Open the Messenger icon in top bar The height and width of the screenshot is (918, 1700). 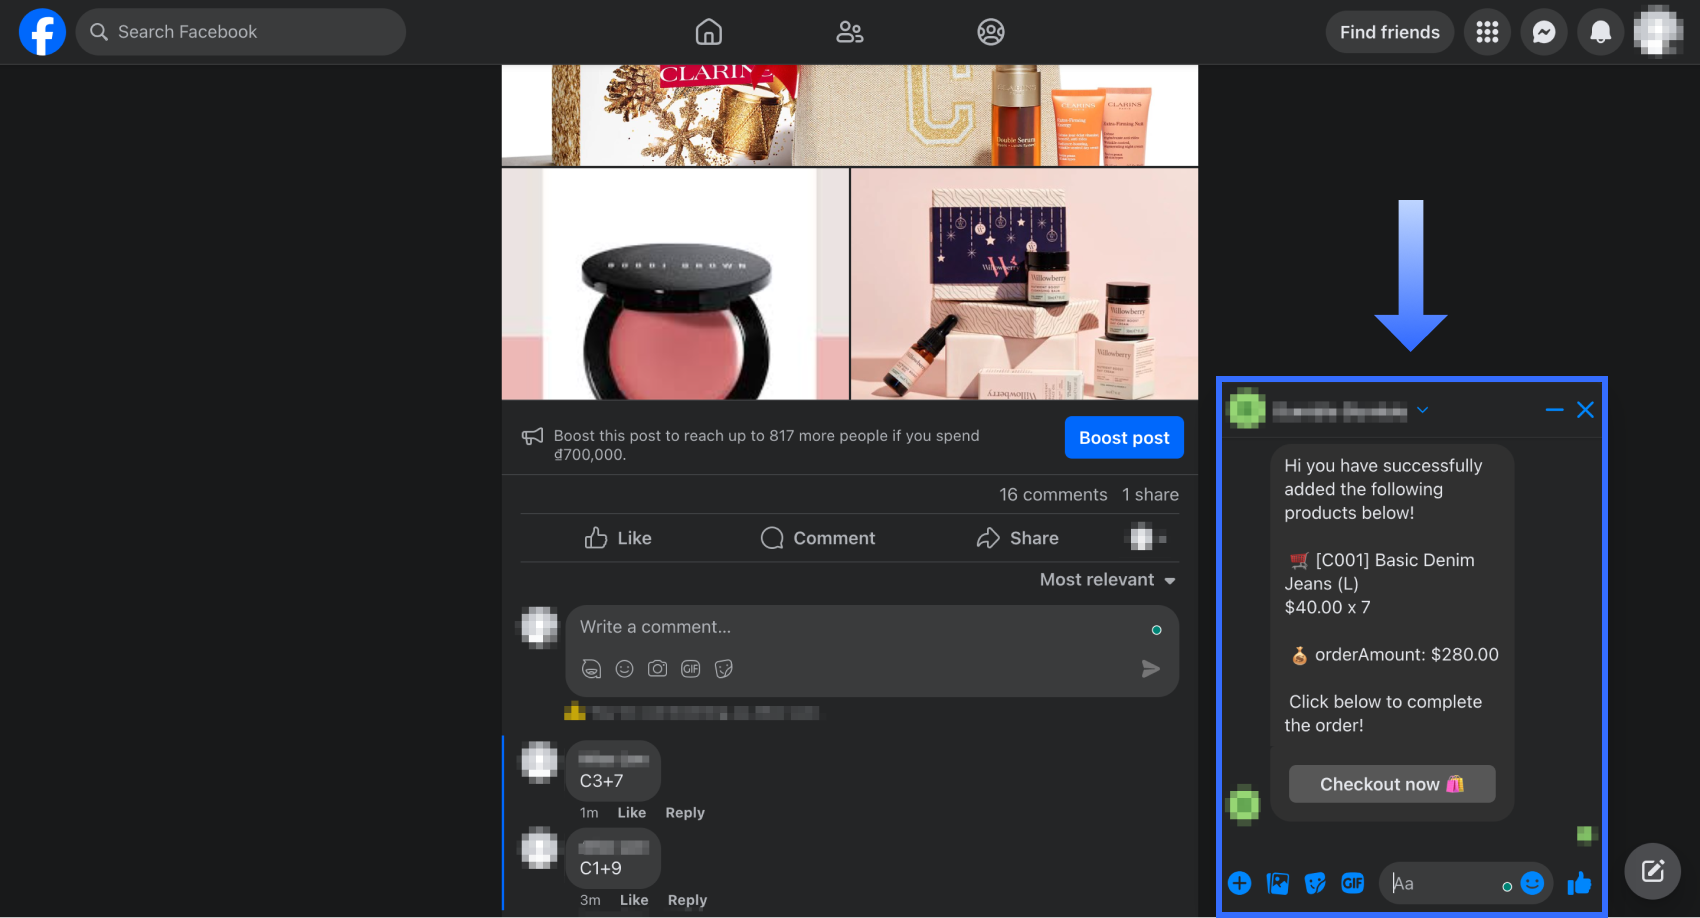point(1544,32)
